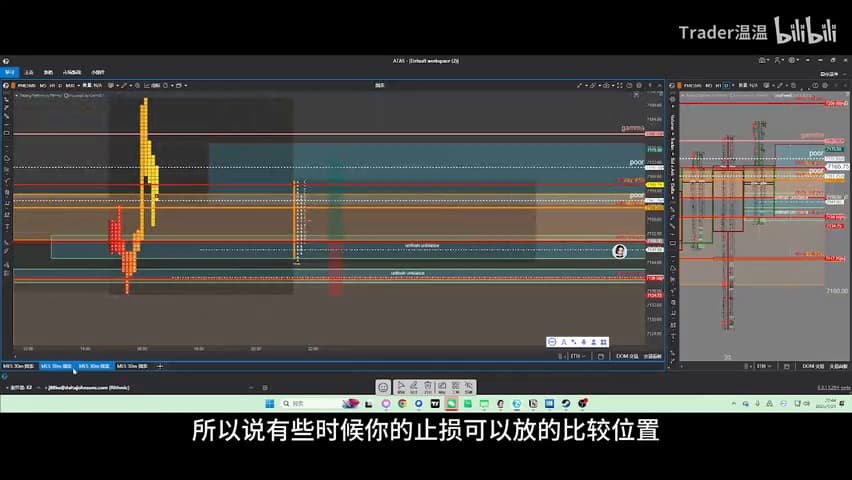Add a new chart tab with the plus button

(160, 366)
